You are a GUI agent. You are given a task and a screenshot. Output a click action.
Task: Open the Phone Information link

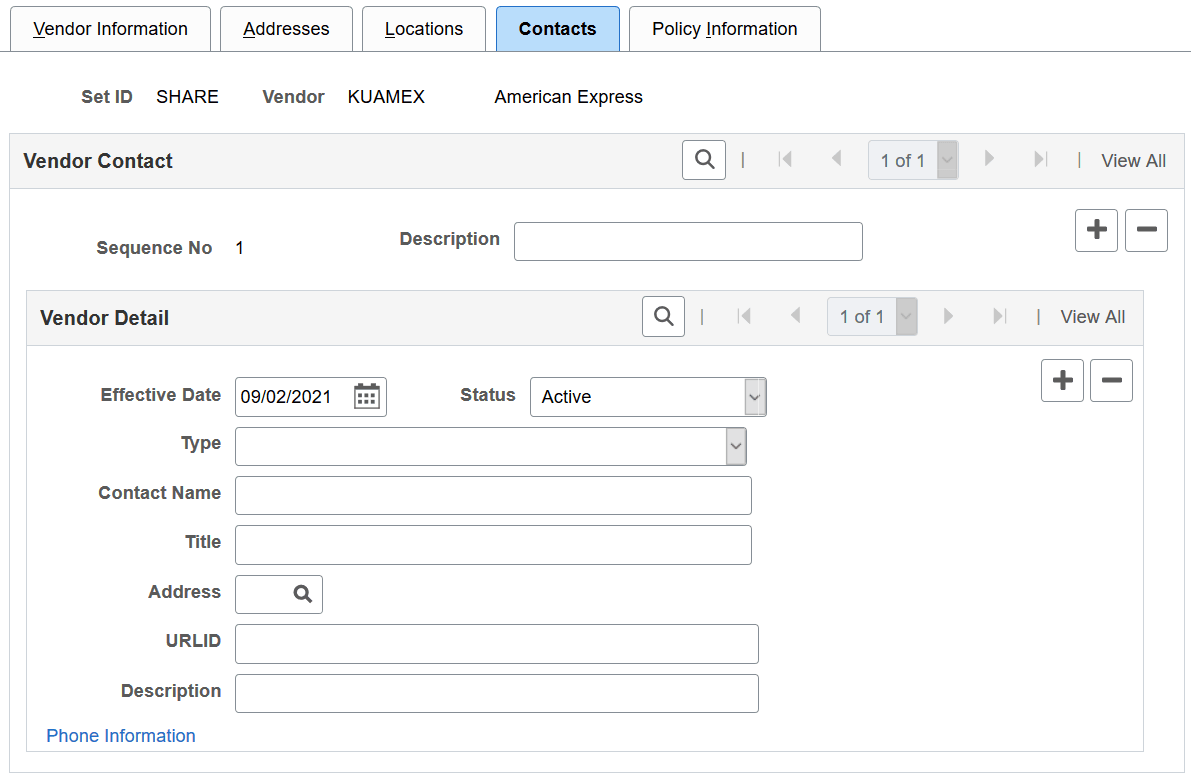pyautogui.click(x=120, y=735)
